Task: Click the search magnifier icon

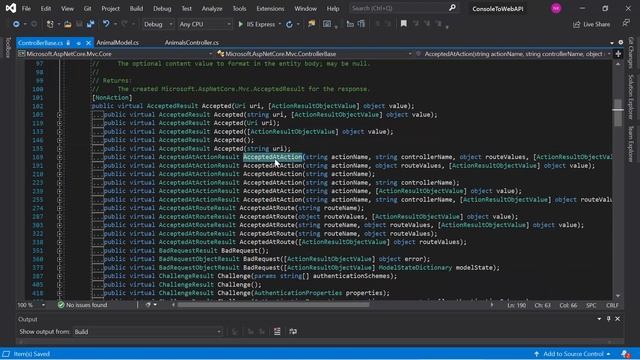Action: (x=452, y=8)
